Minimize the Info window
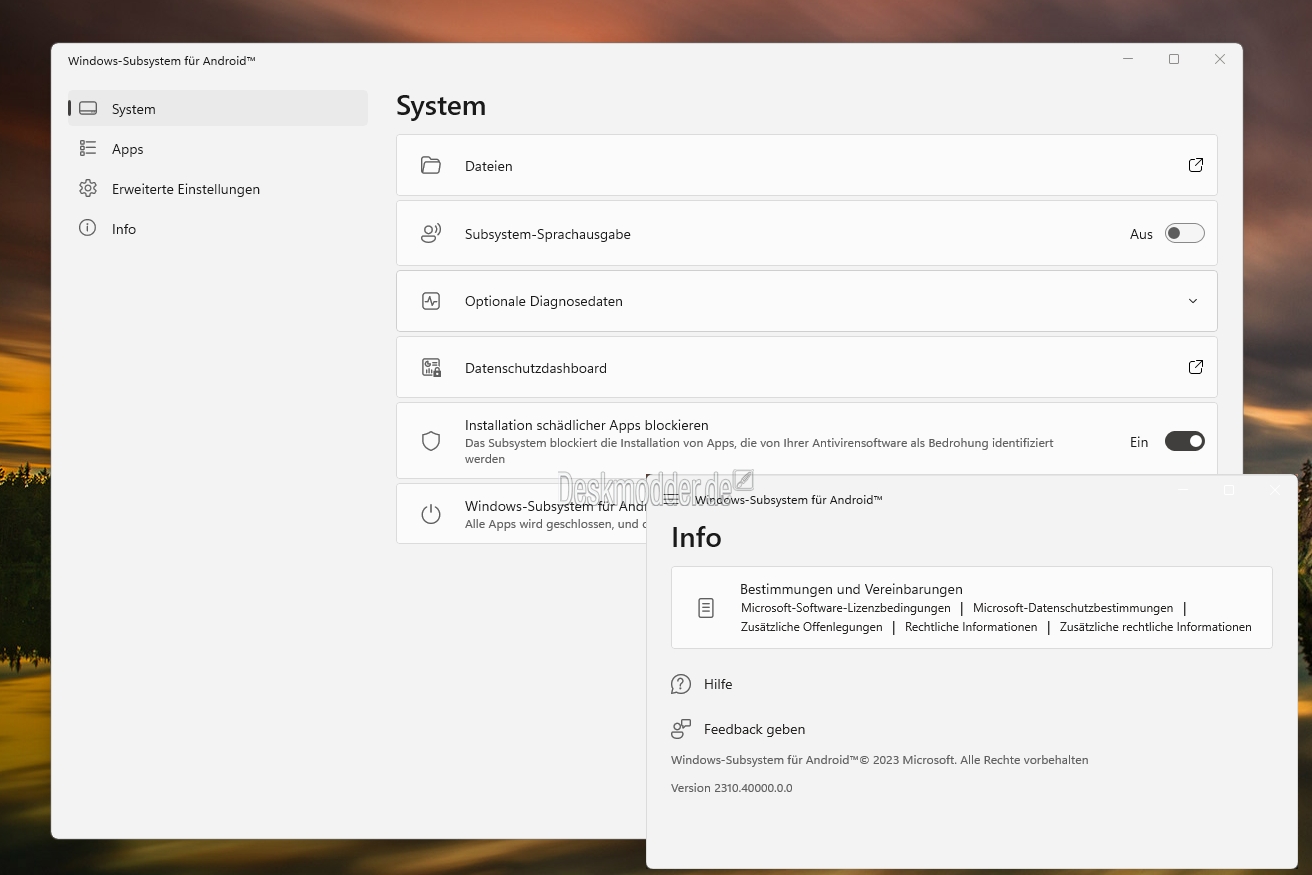 click(x=1184, y=490)
